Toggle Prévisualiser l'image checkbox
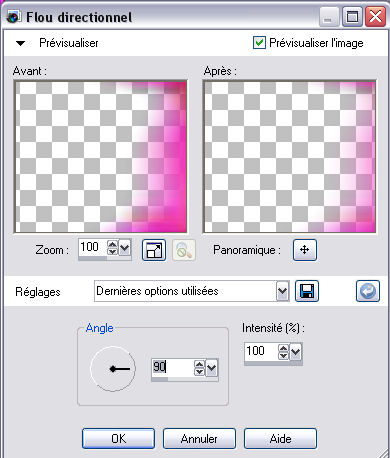The width and height of the screenshot is (390, 458). point(259,43)
